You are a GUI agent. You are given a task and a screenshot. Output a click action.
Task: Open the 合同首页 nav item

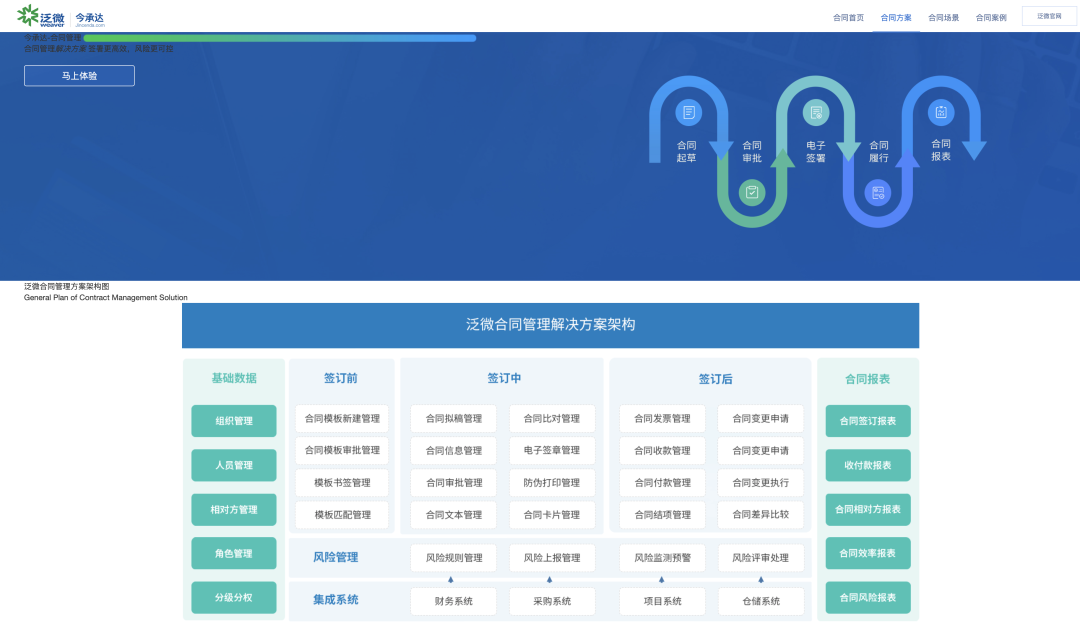pyautogui.click(x=848, y=18)
